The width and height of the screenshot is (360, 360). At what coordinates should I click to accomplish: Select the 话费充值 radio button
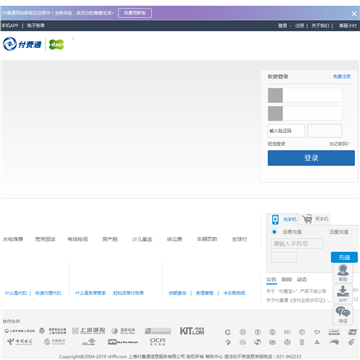click(x=274, y=232)
